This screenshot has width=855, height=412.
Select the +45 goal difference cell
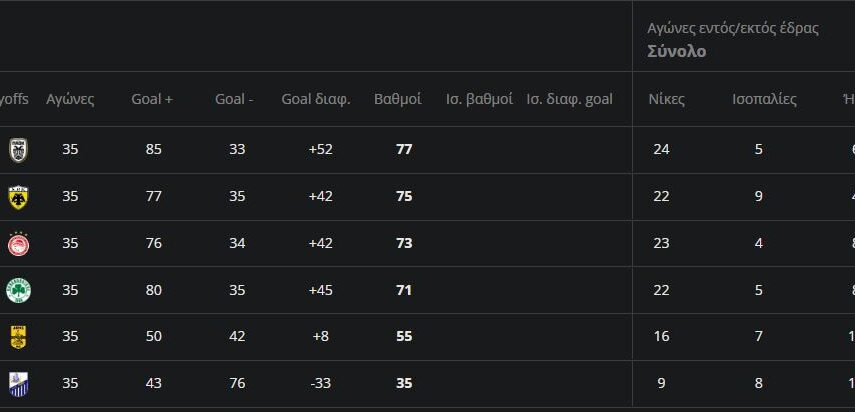321,290
